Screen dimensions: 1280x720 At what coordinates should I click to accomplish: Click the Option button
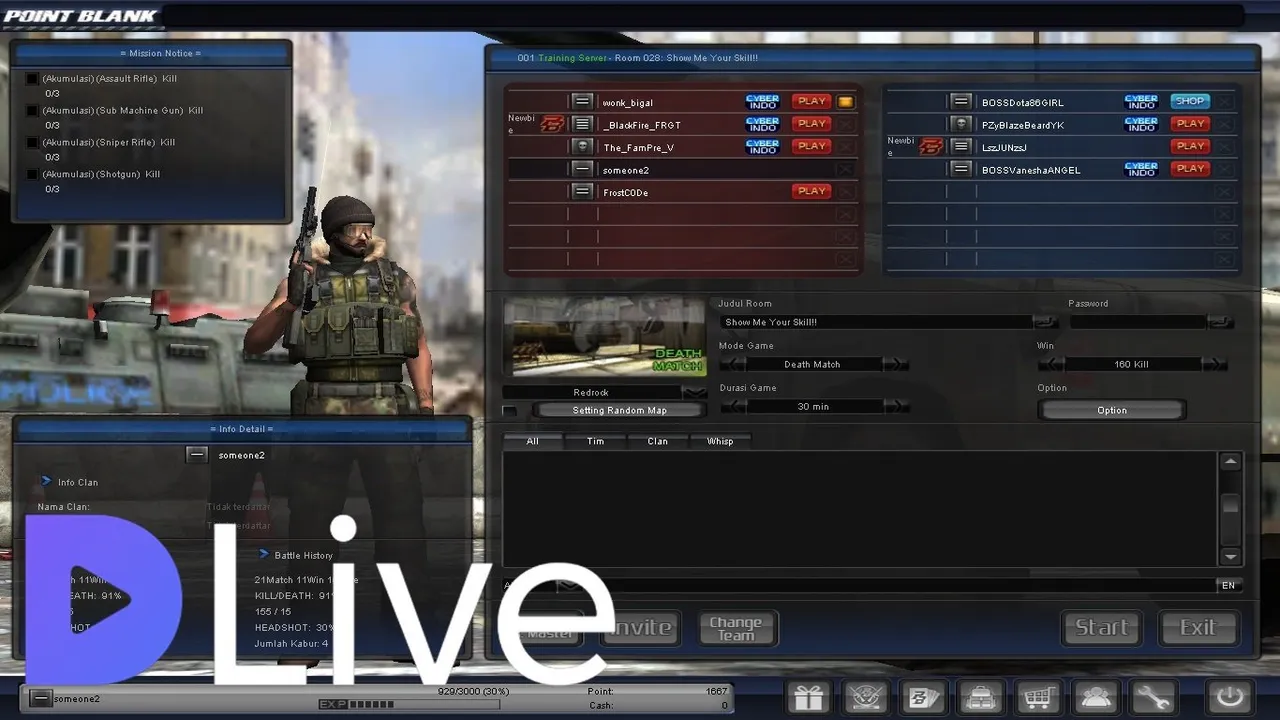[x=1112, y=410]
